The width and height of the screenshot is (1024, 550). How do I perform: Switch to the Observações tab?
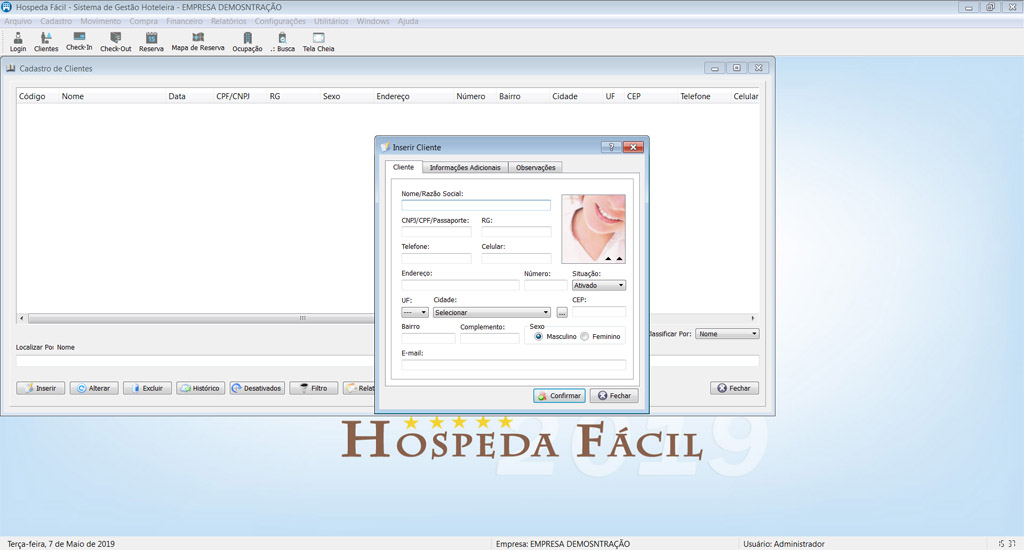point(536,168)
